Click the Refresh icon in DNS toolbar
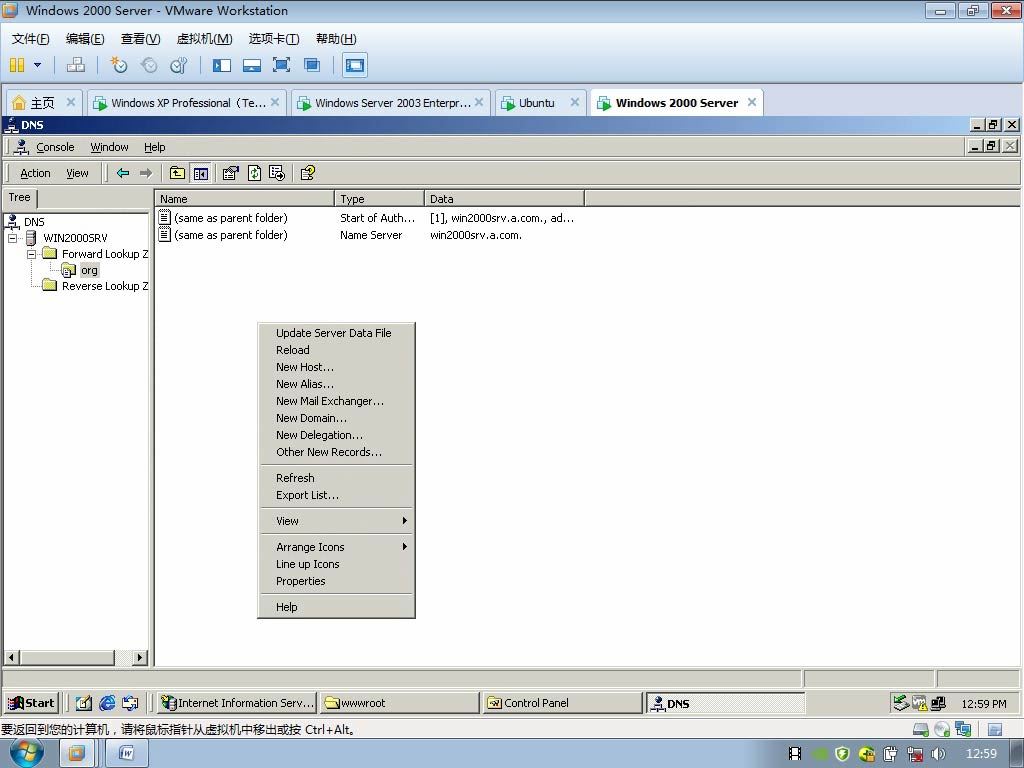Viewport: 1024px width, 768px height. (x=254, y=173)
